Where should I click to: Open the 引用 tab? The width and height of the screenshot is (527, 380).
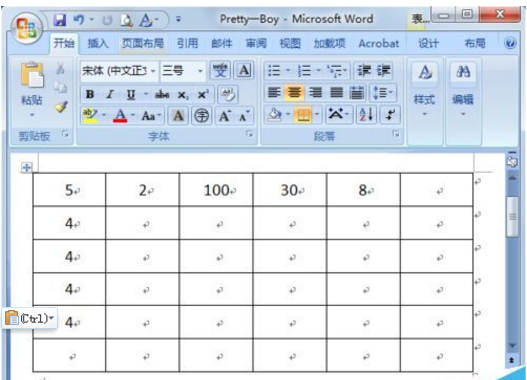pyautogui.click(x=187, y=43)
